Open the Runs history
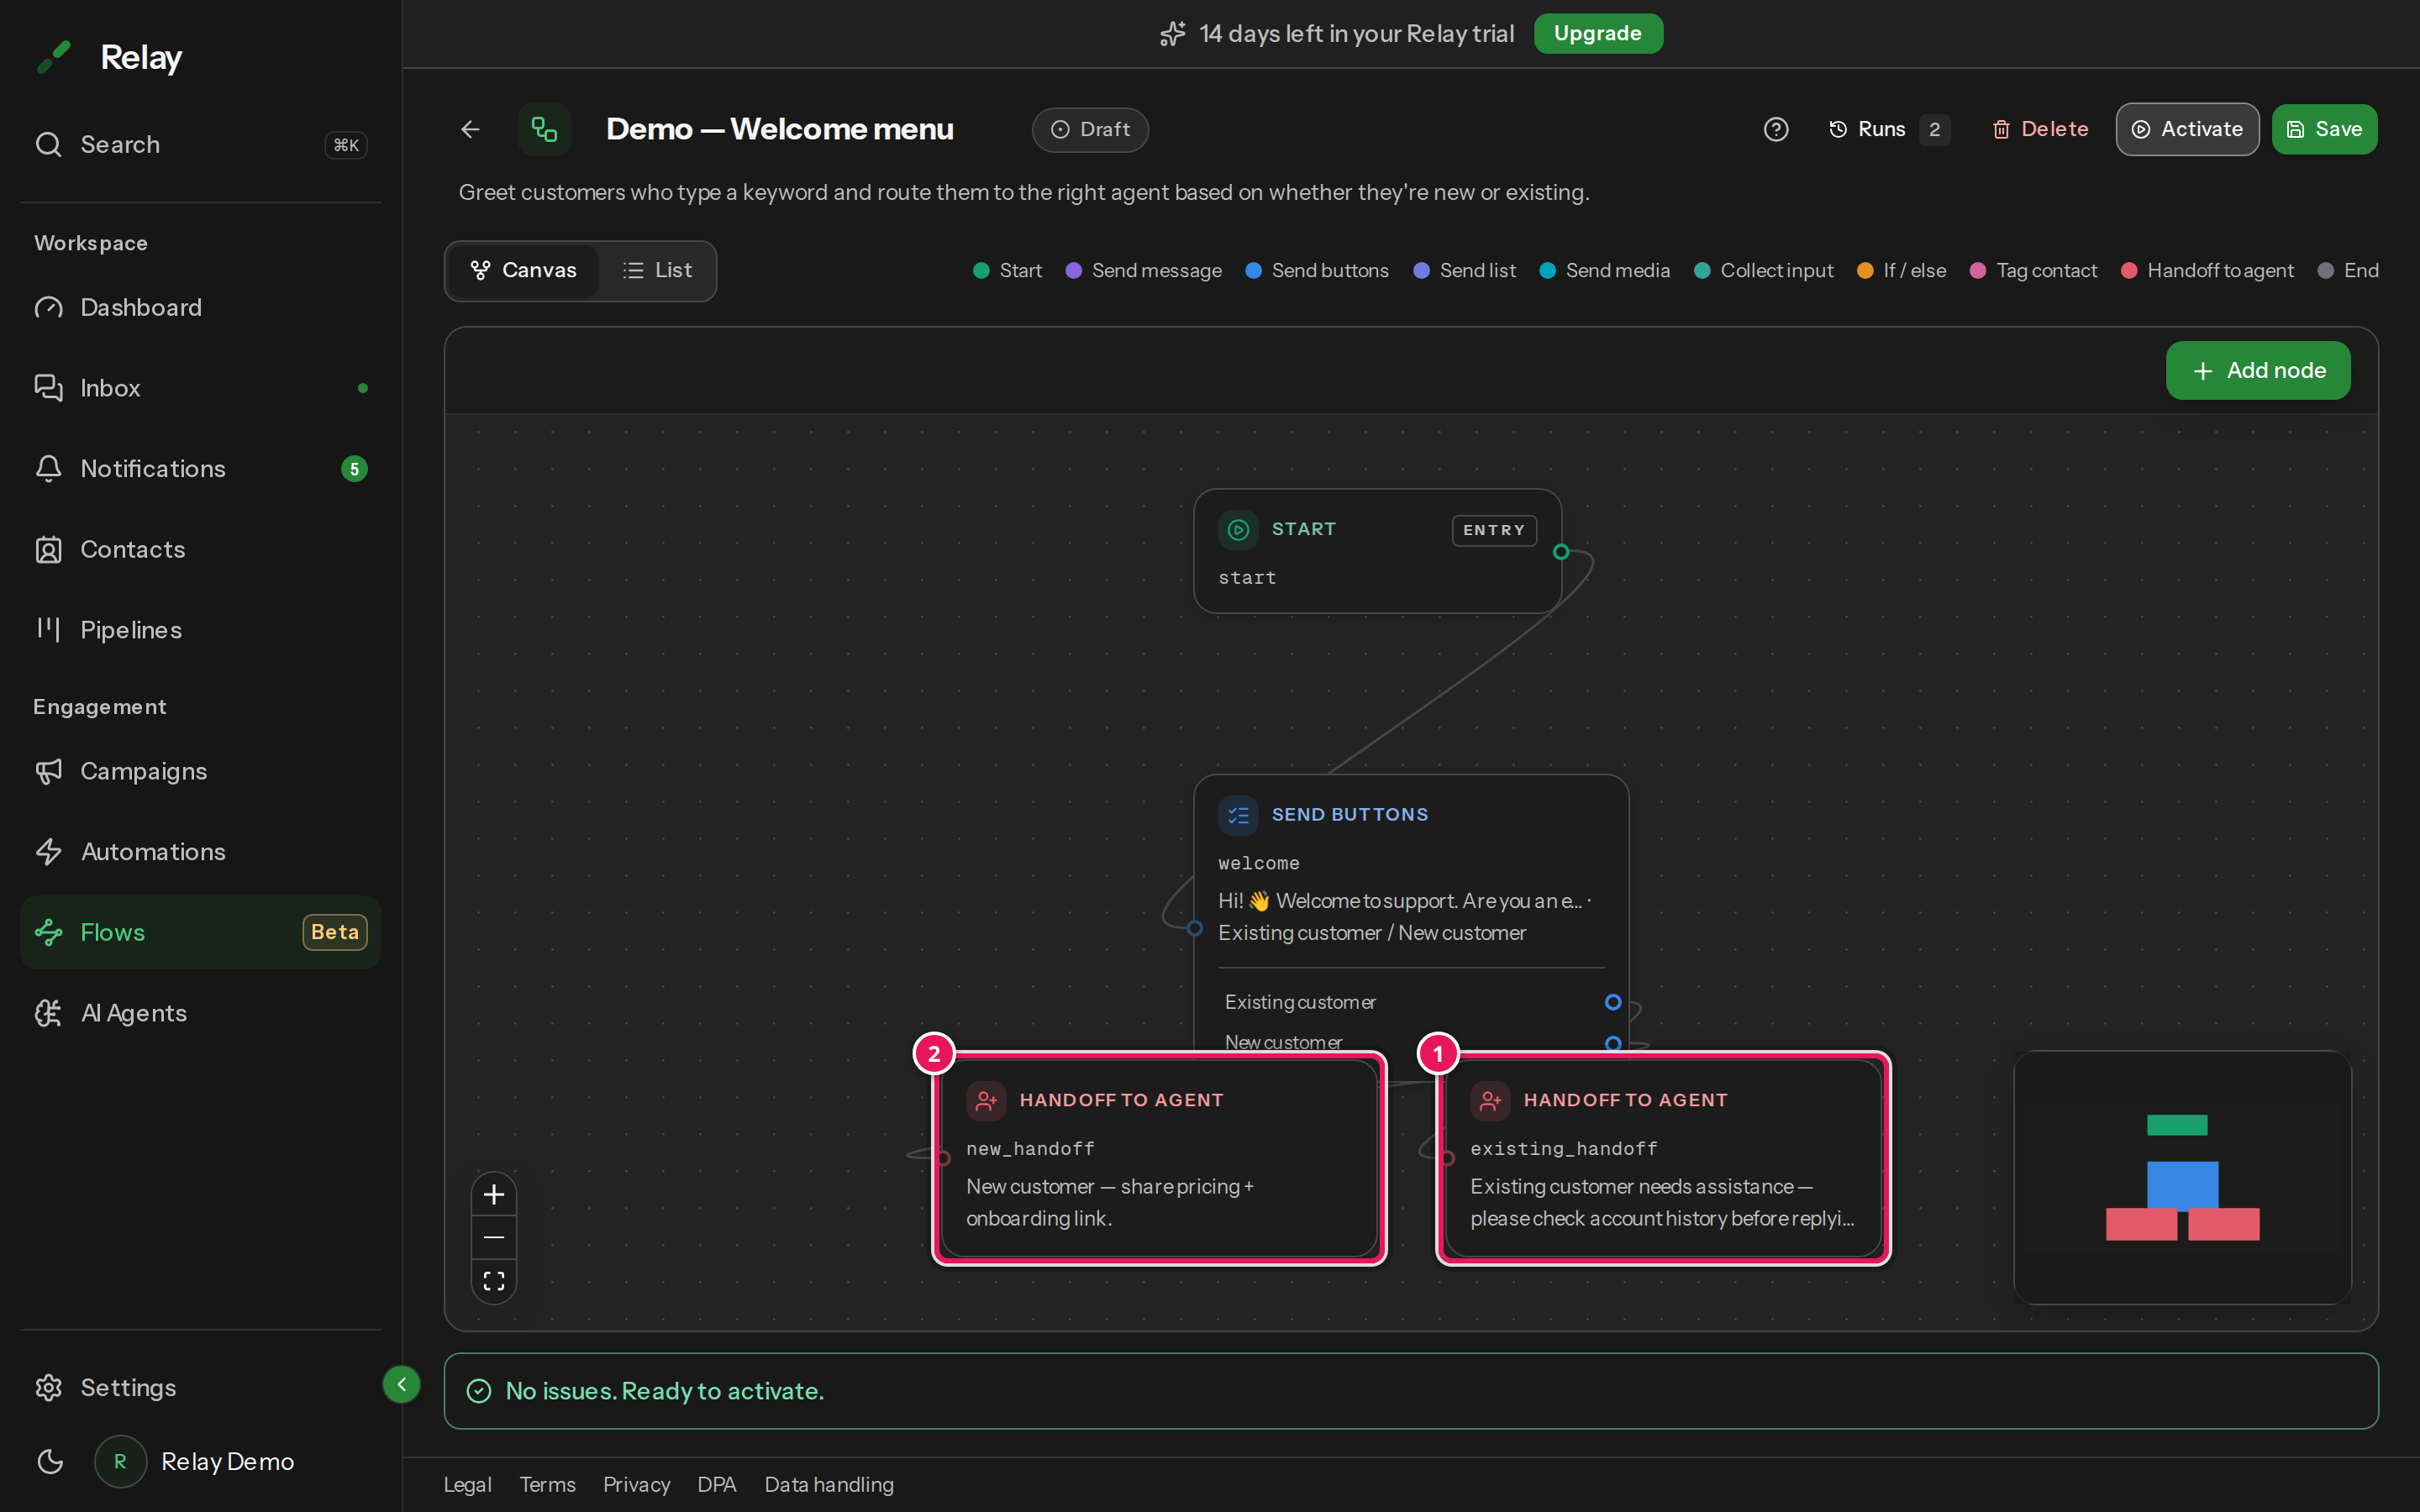This screenshot has width=2420, height=1512. pos(1888,129)
